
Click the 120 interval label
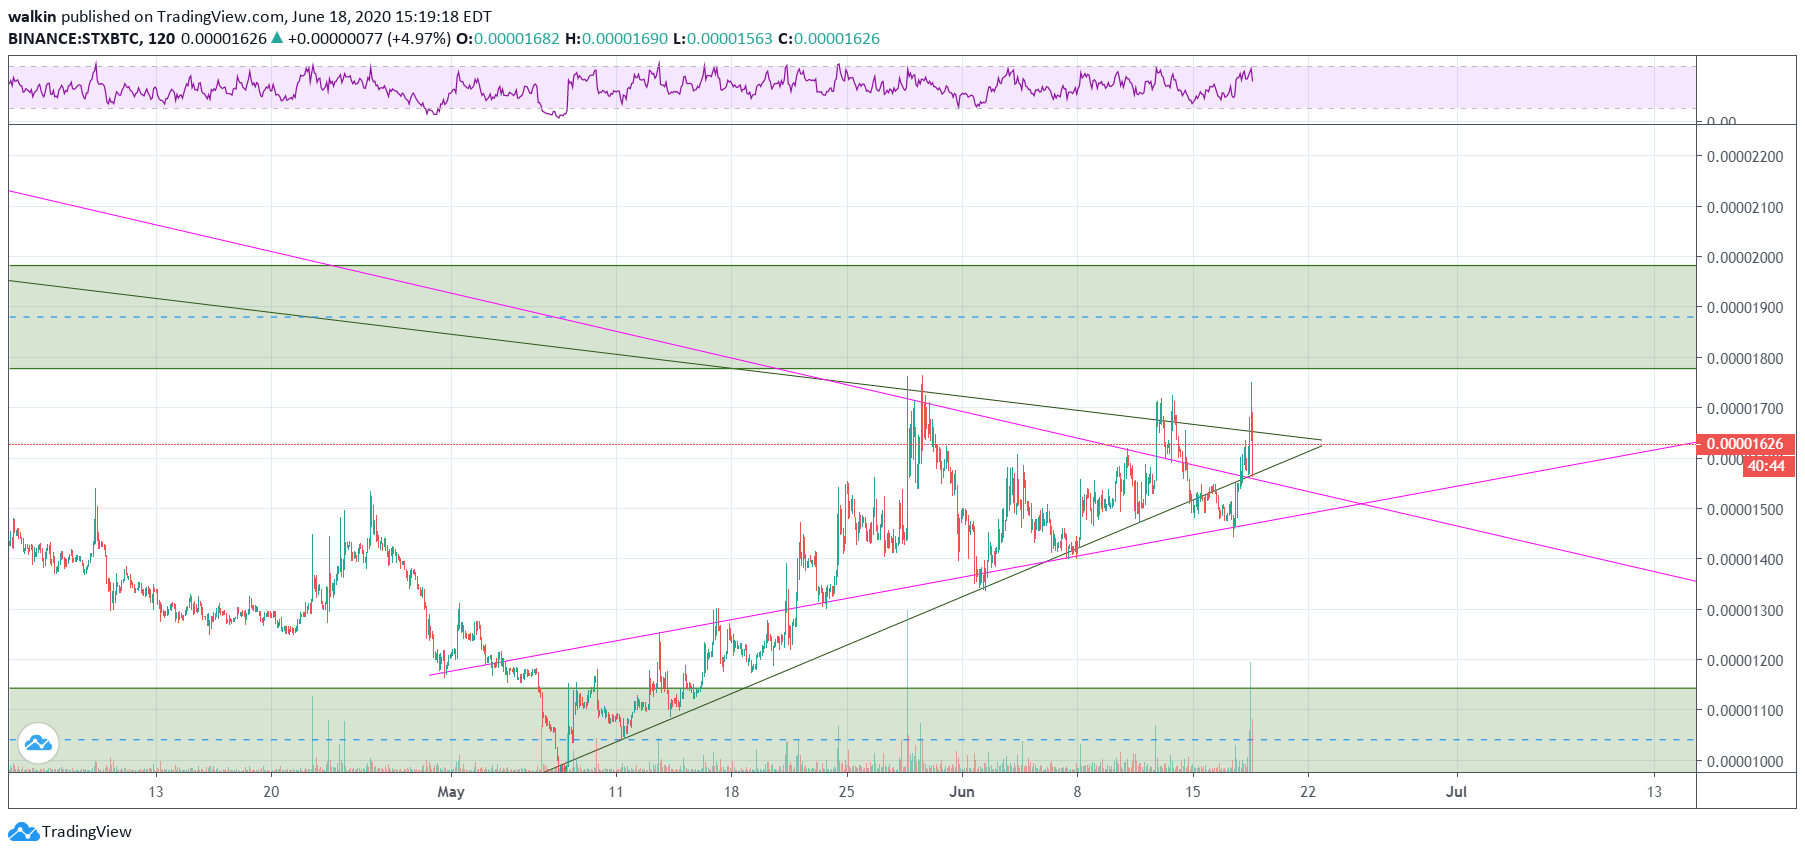click(161, 38)
